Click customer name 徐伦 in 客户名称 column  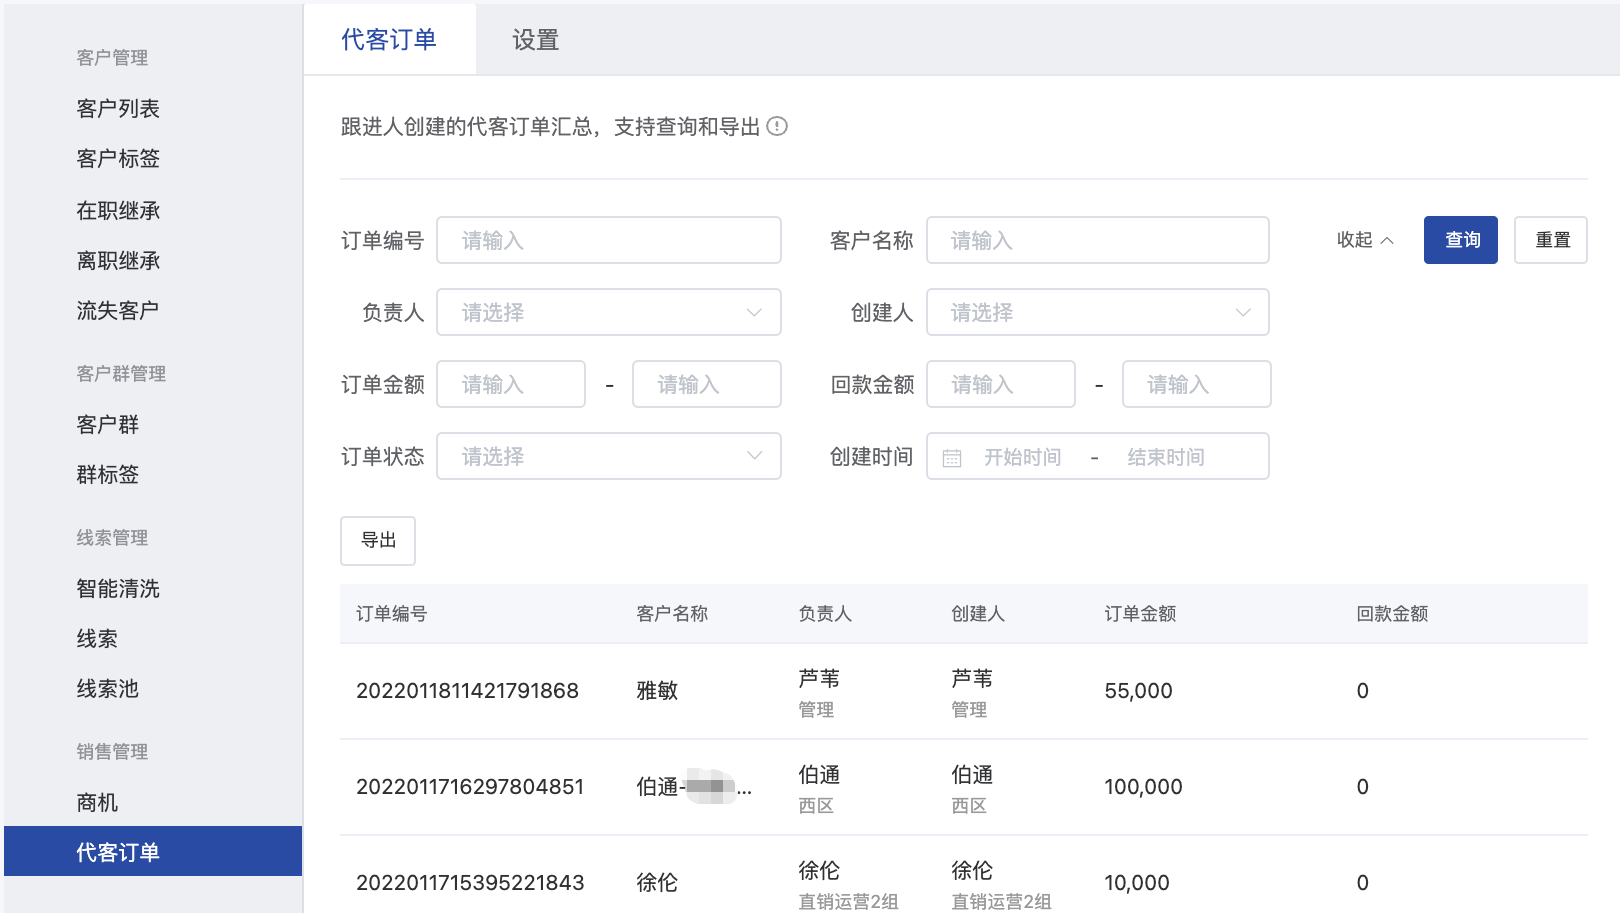[x=657, y=883]
